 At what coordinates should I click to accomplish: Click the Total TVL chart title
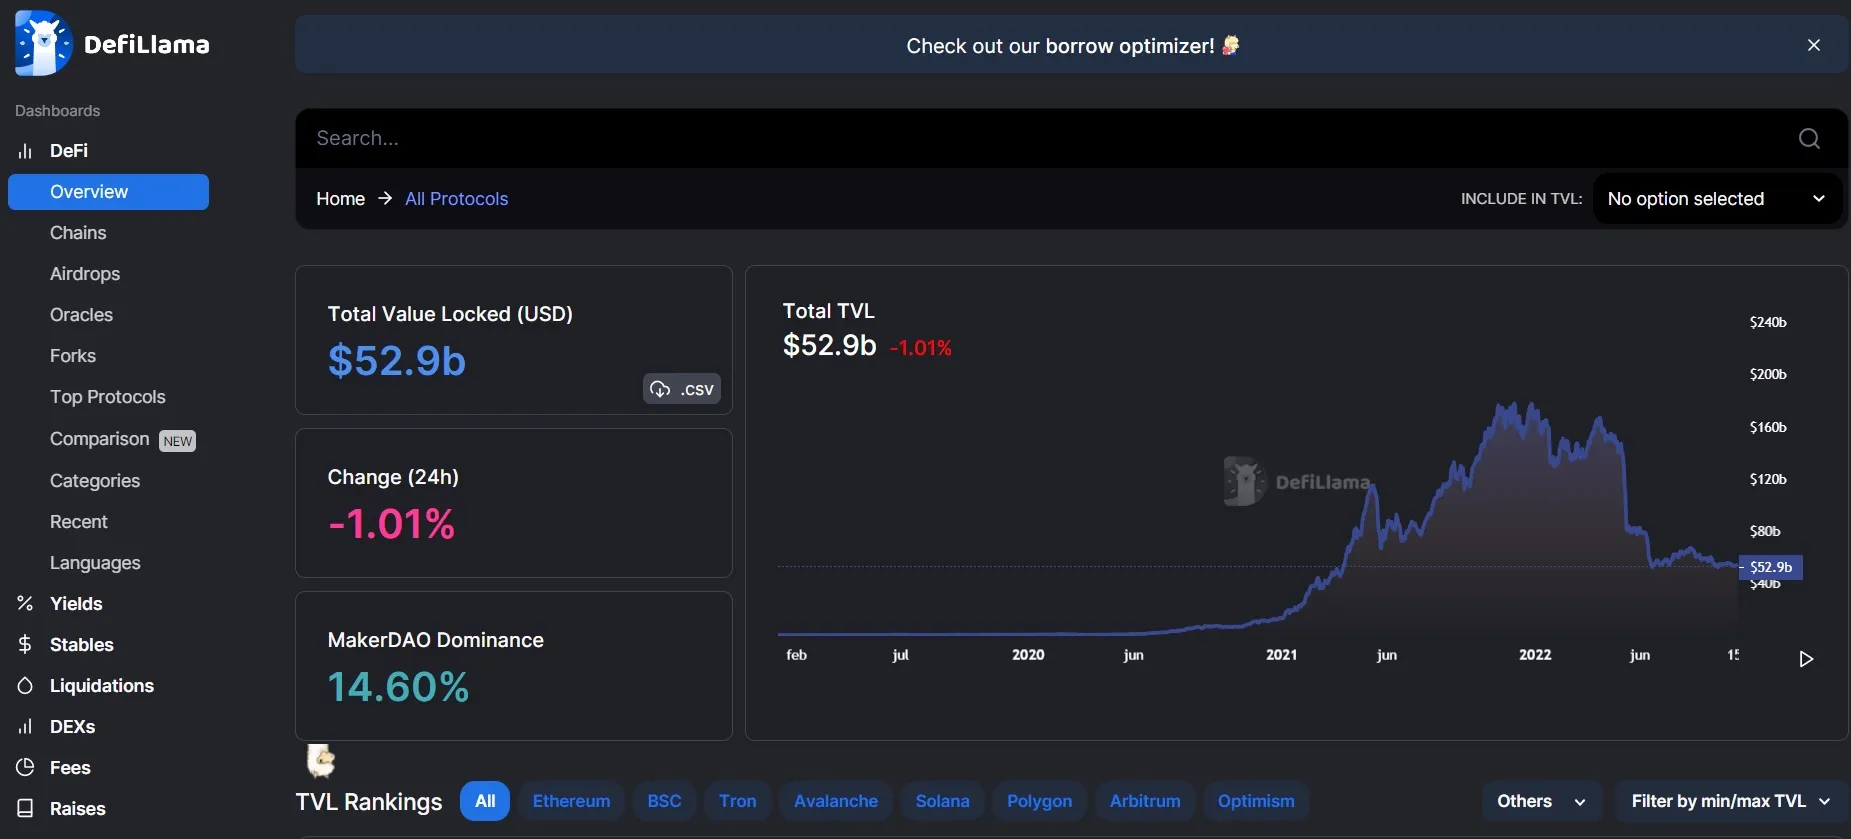click(828, 311)
